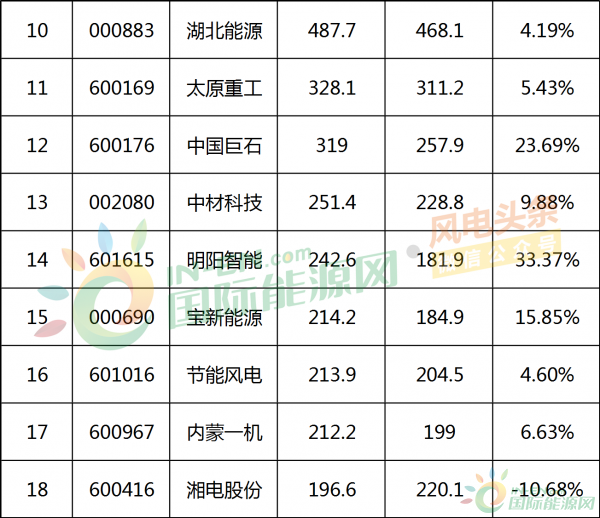This screenshot has width=600, height=518.
Task: Click company name 内蒙一机
Action: tap(224, 433)
